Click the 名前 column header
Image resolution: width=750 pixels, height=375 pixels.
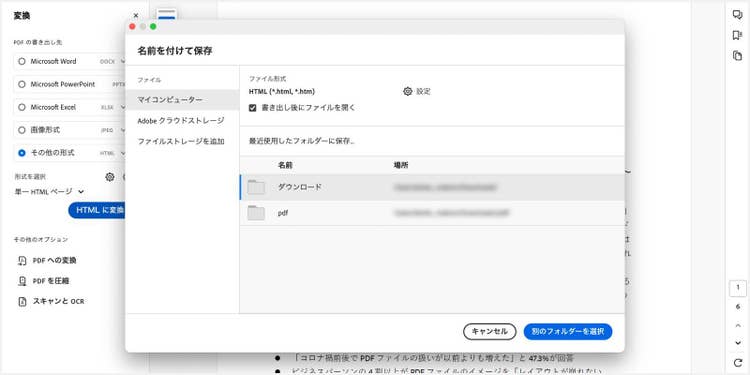[x=285, y=165]
